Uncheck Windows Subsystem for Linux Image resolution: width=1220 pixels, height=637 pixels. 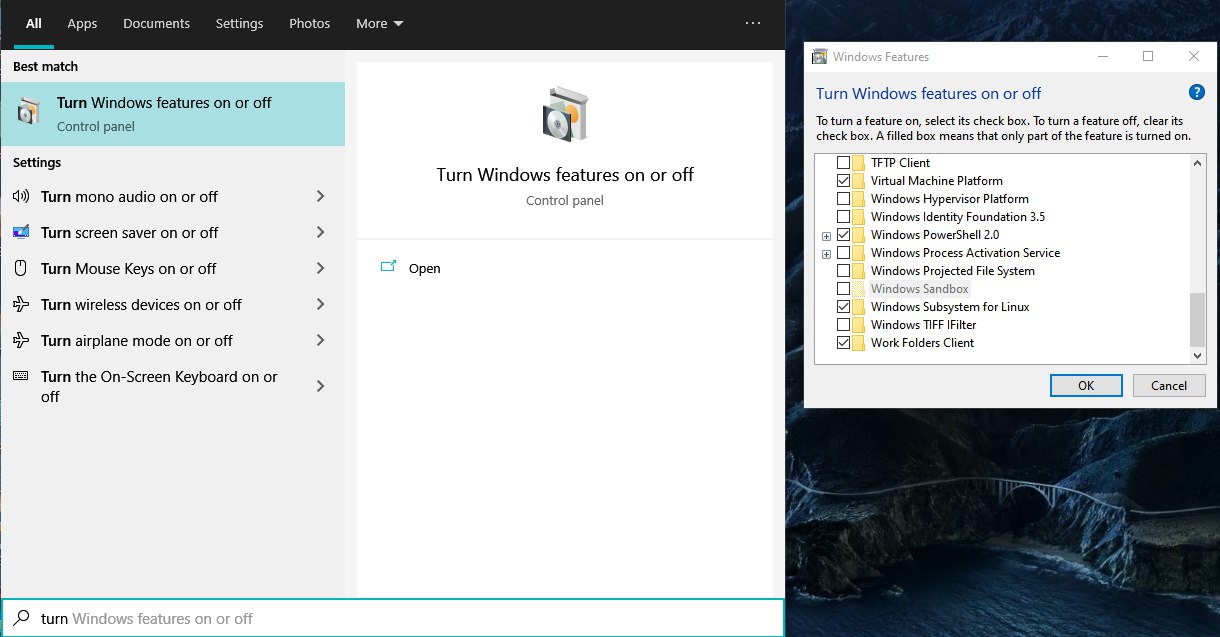coord(843,307)
